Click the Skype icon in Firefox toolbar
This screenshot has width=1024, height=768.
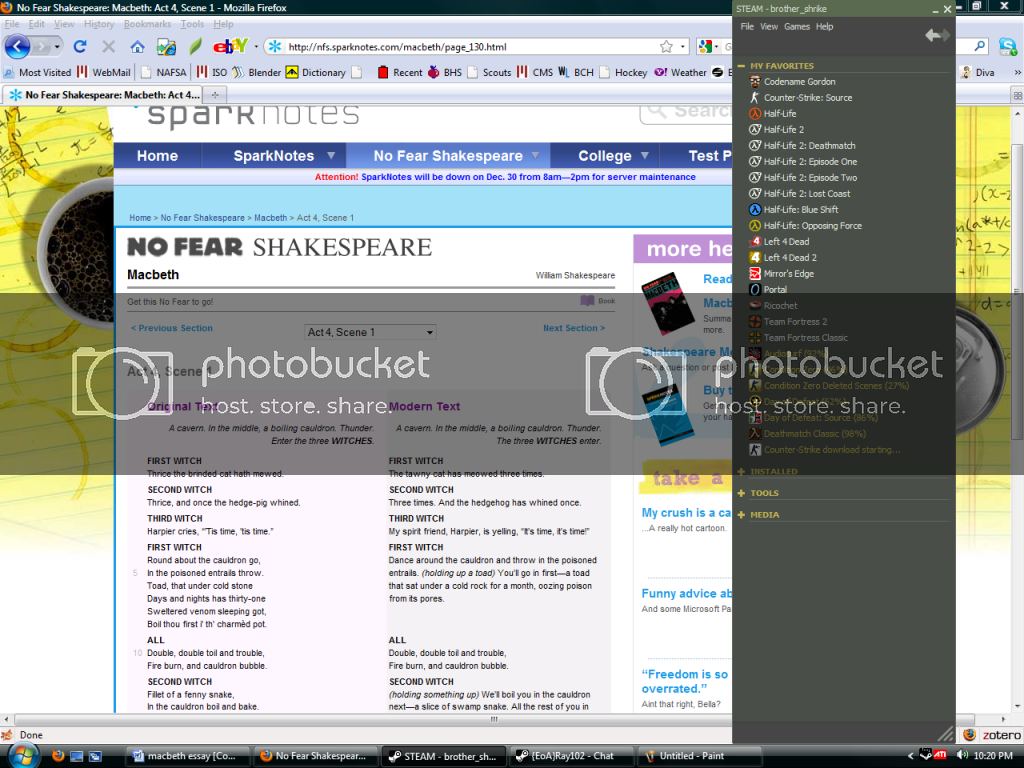point(1008,46)
